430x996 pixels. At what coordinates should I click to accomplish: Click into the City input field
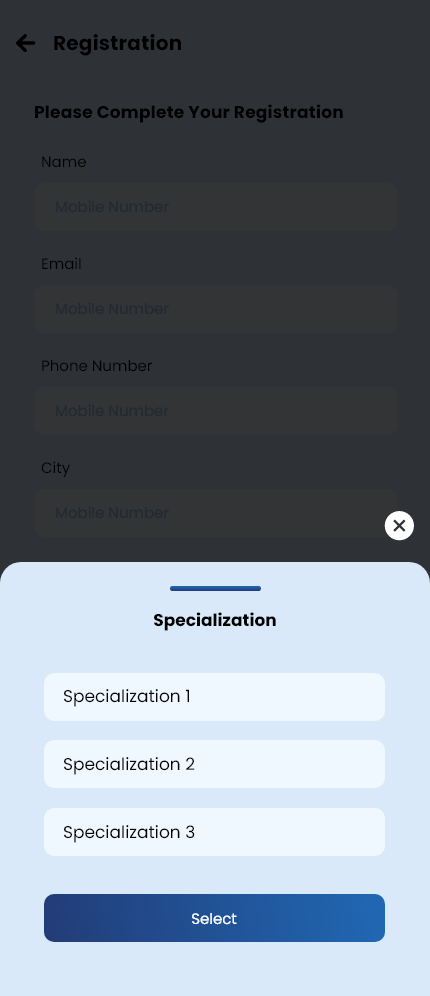coord(216,513)
